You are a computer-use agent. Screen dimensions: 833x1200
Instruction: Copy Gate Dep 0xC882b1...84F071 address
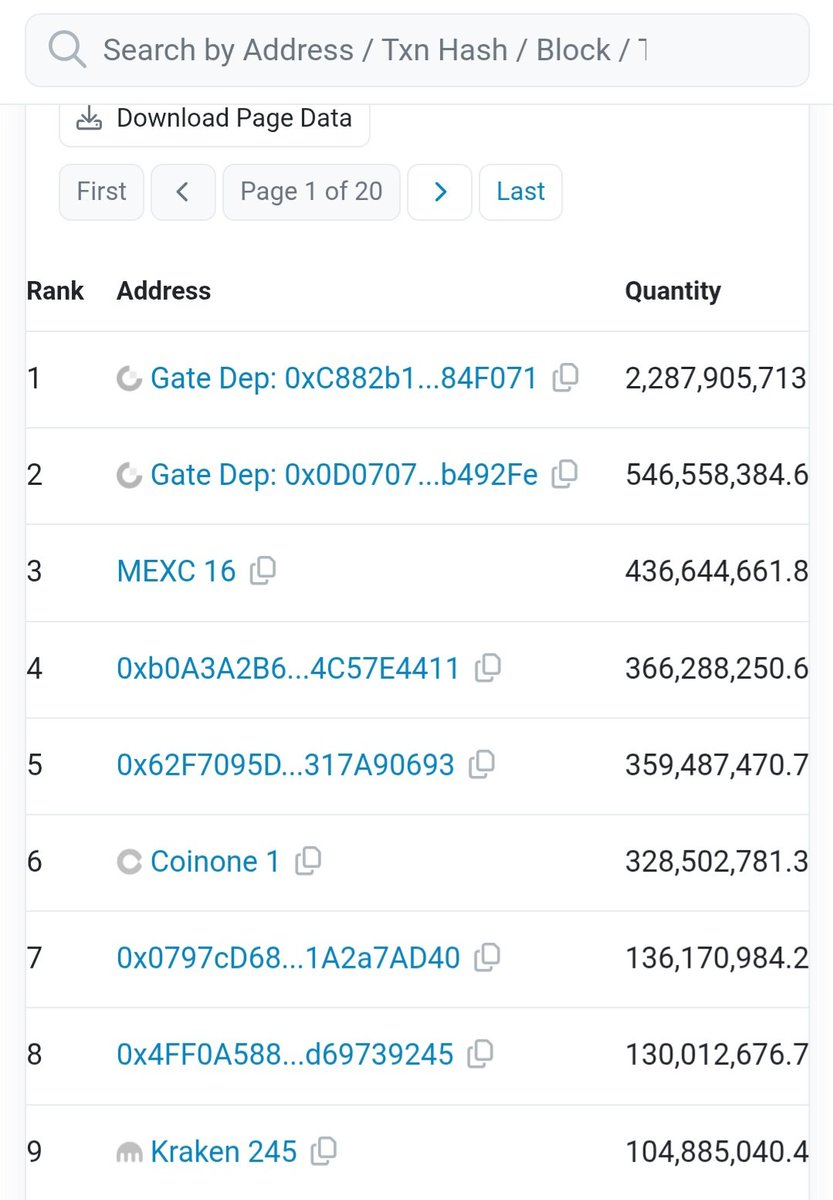pos(565,378)
